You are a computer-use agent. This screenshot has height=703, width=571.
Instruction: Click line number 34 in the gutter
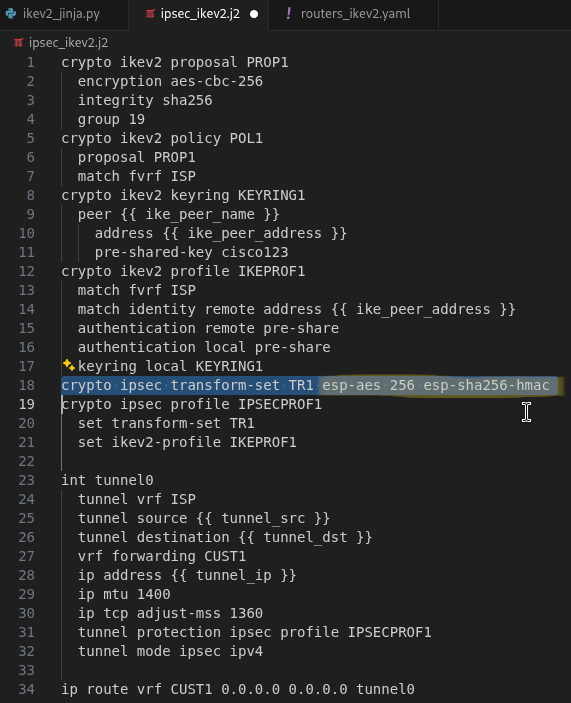coord(26,689)
